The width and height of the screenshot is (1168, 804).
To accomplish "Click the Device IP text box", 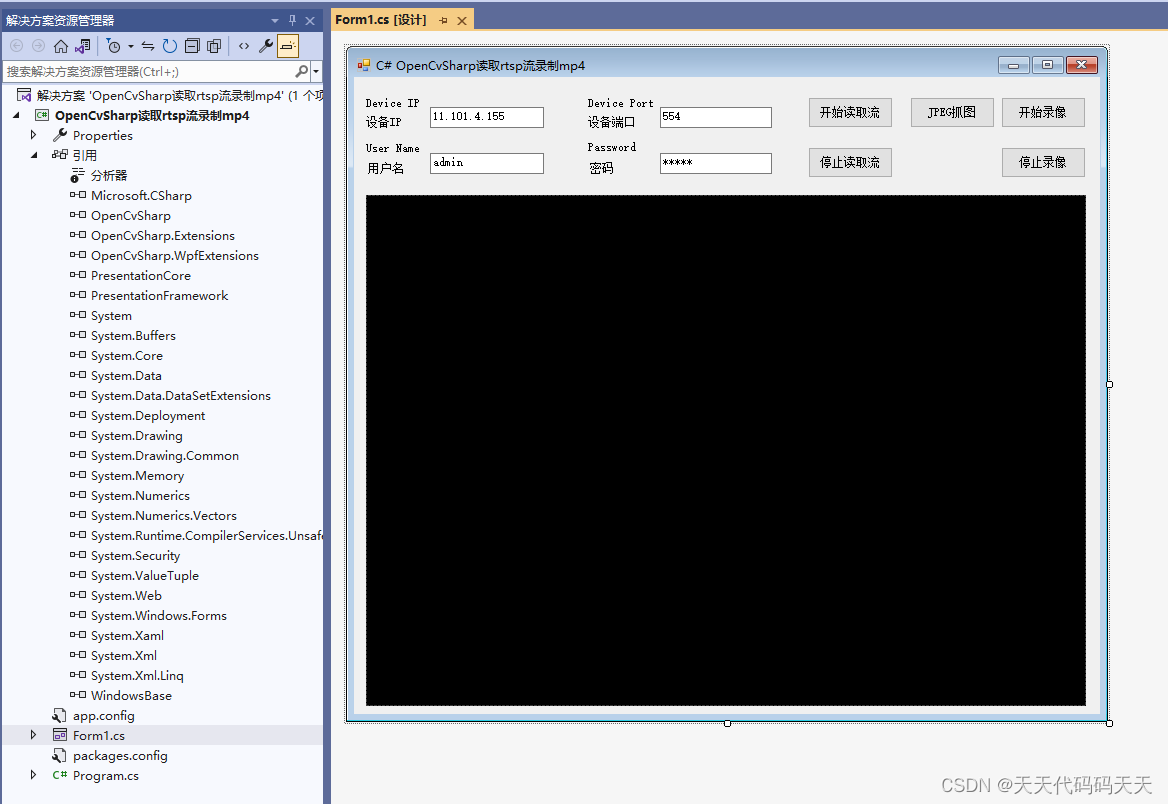I will pos(486,117).
